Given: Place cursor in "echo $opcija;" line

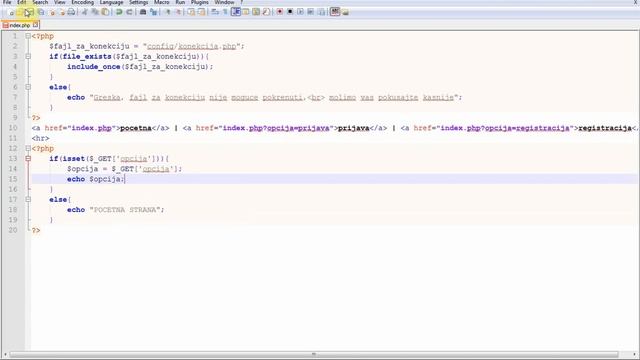Looking at the screenshot, I should pos(96,179).
